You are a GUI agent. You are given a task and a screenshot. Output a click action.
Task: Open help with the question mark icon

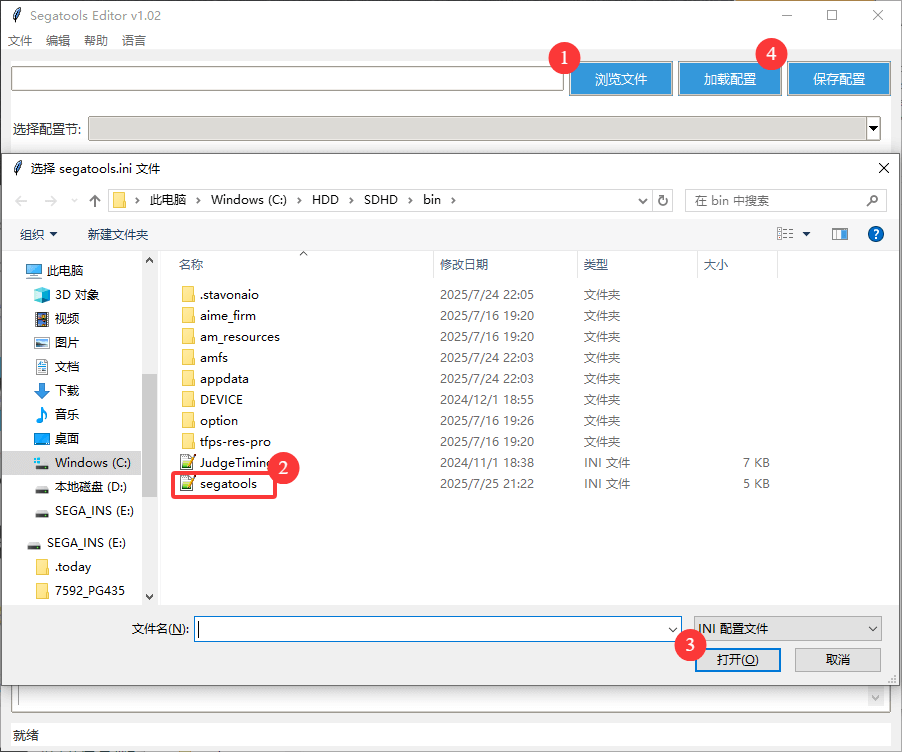click(x=876, y=234)
